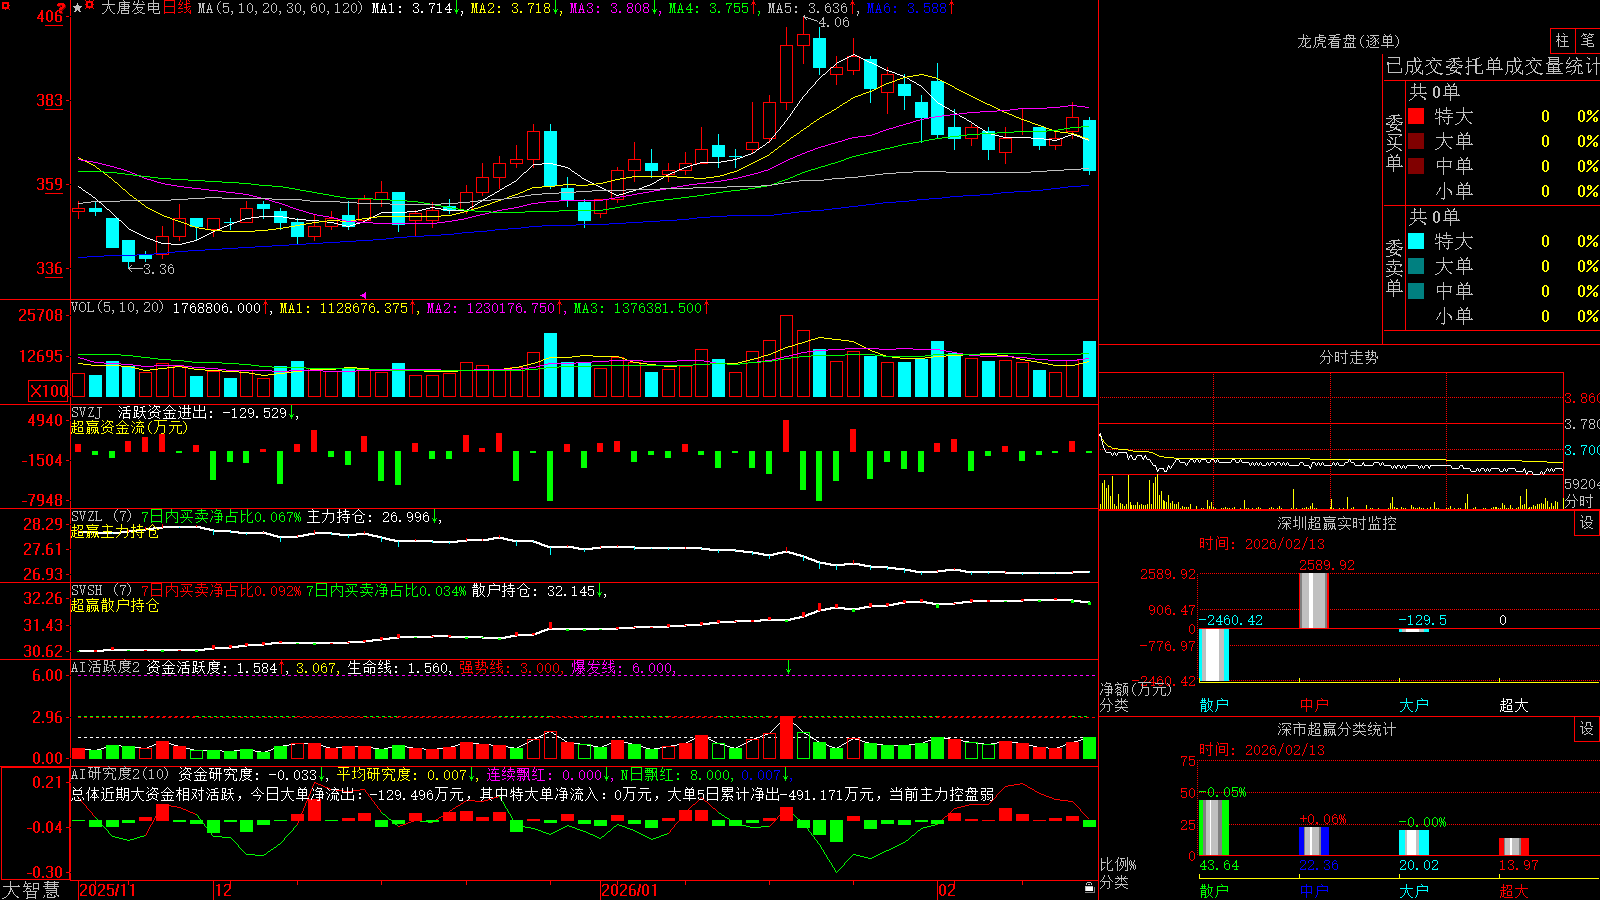The height and width of the screenshot is (900, 1600).
Task: Click the red question-mark icon near 406 axis label
Action: (63, 7)
